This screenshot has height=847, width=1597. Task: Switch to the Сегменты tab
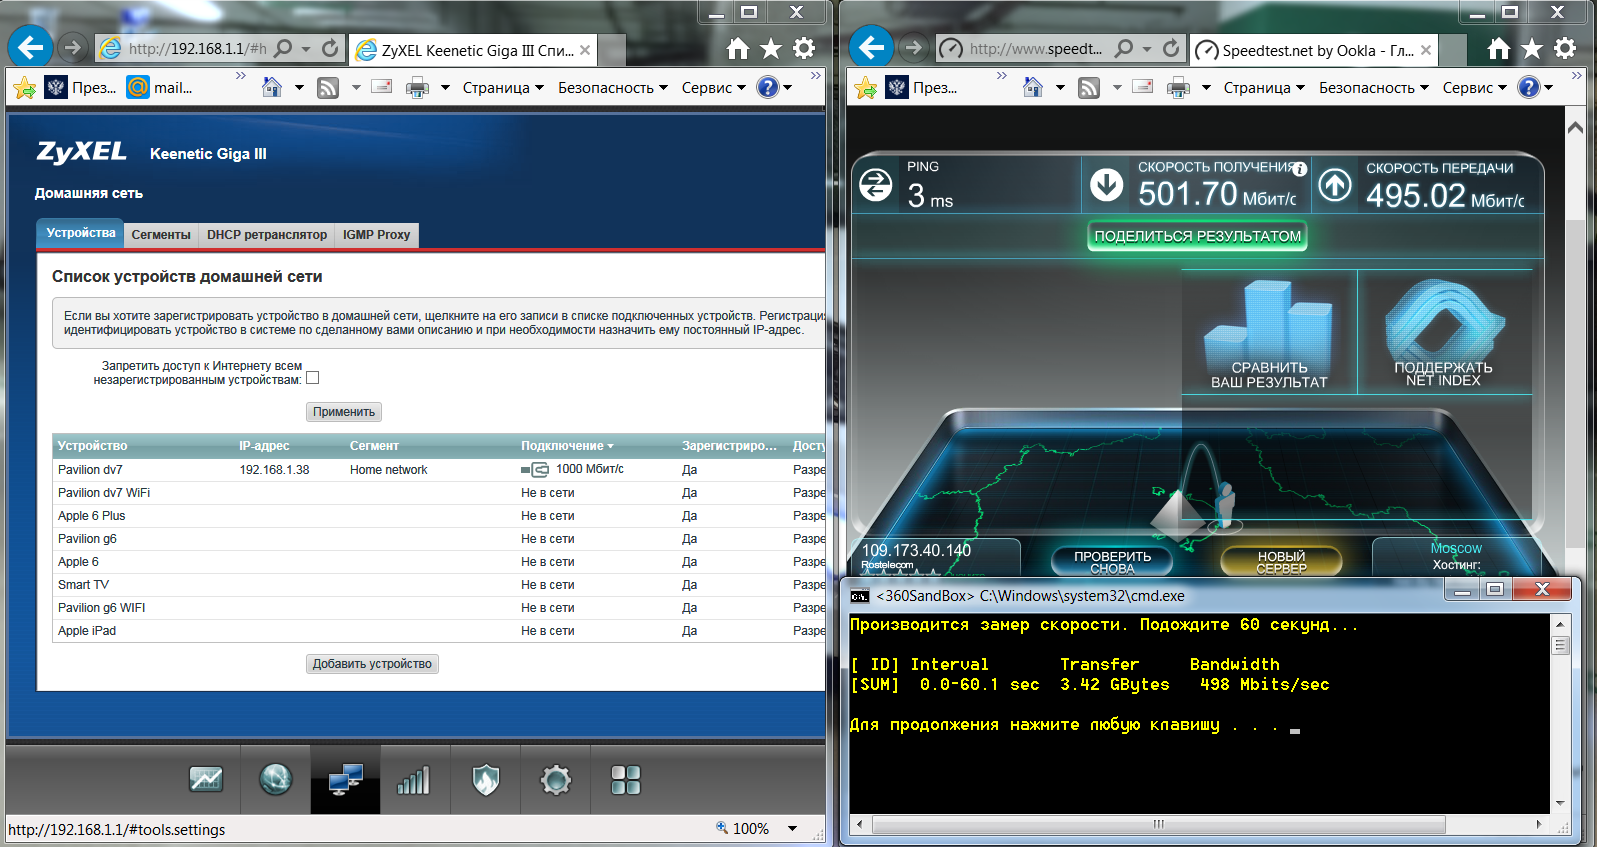[x=161, y=235]
